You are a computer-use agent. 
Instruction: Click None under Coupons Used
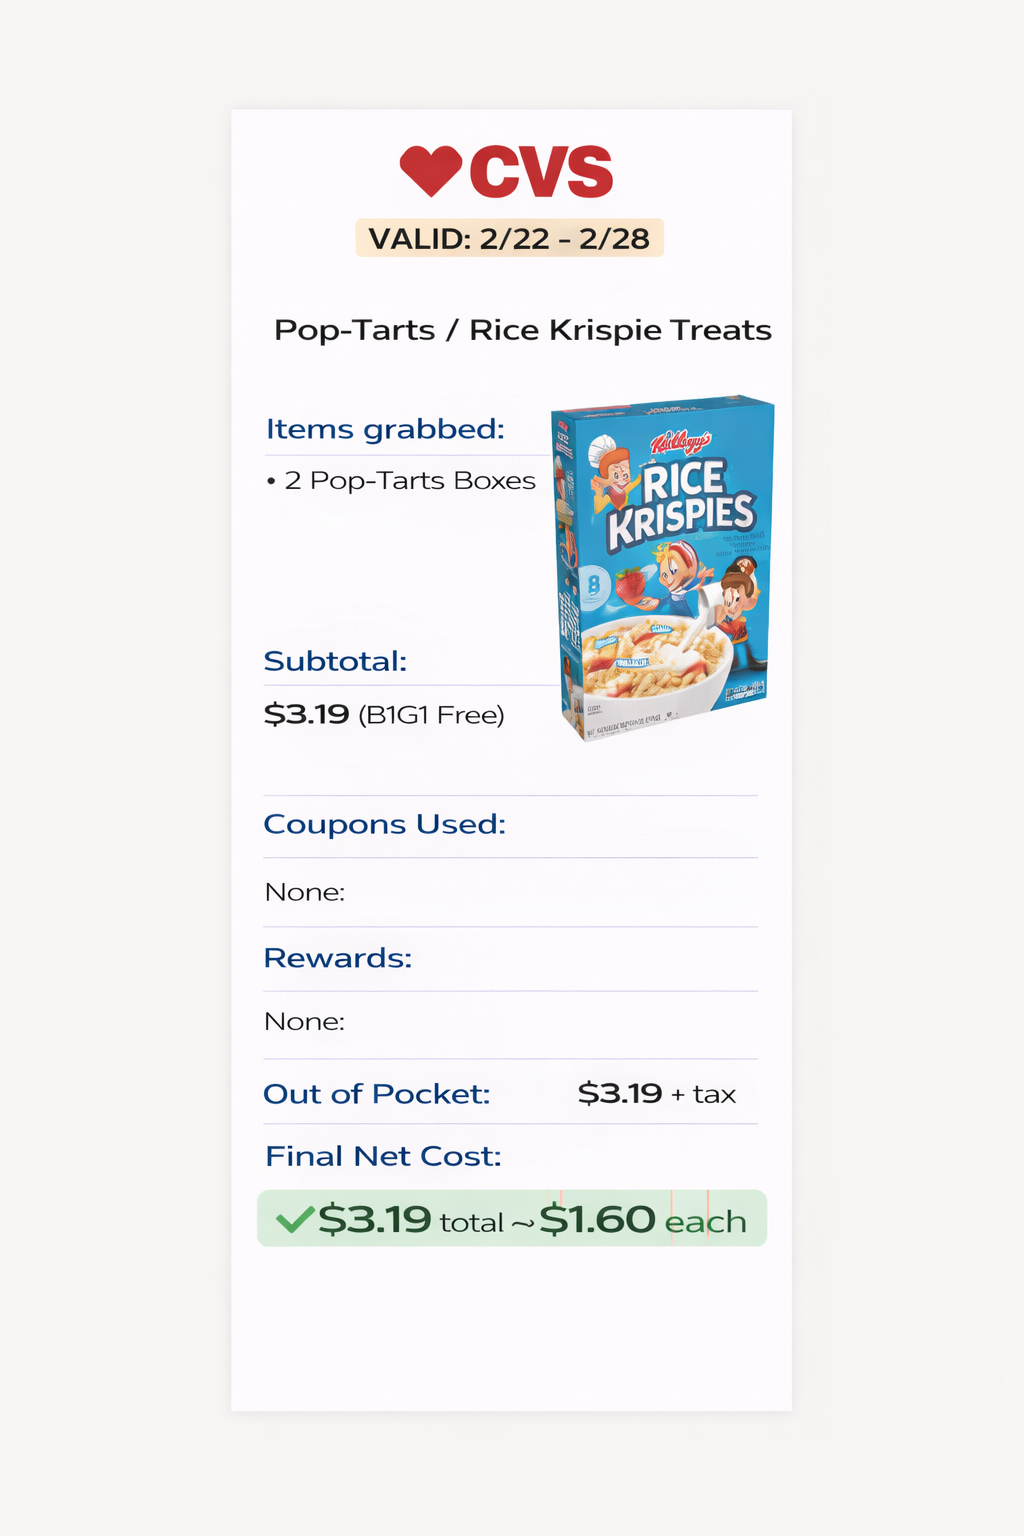point(304,892)
